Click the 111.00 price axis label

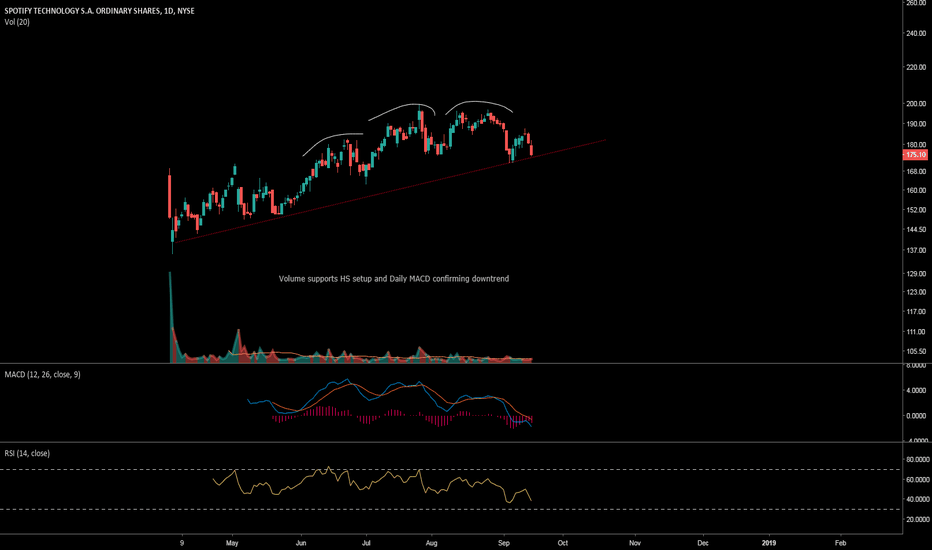tap(916, 332)
